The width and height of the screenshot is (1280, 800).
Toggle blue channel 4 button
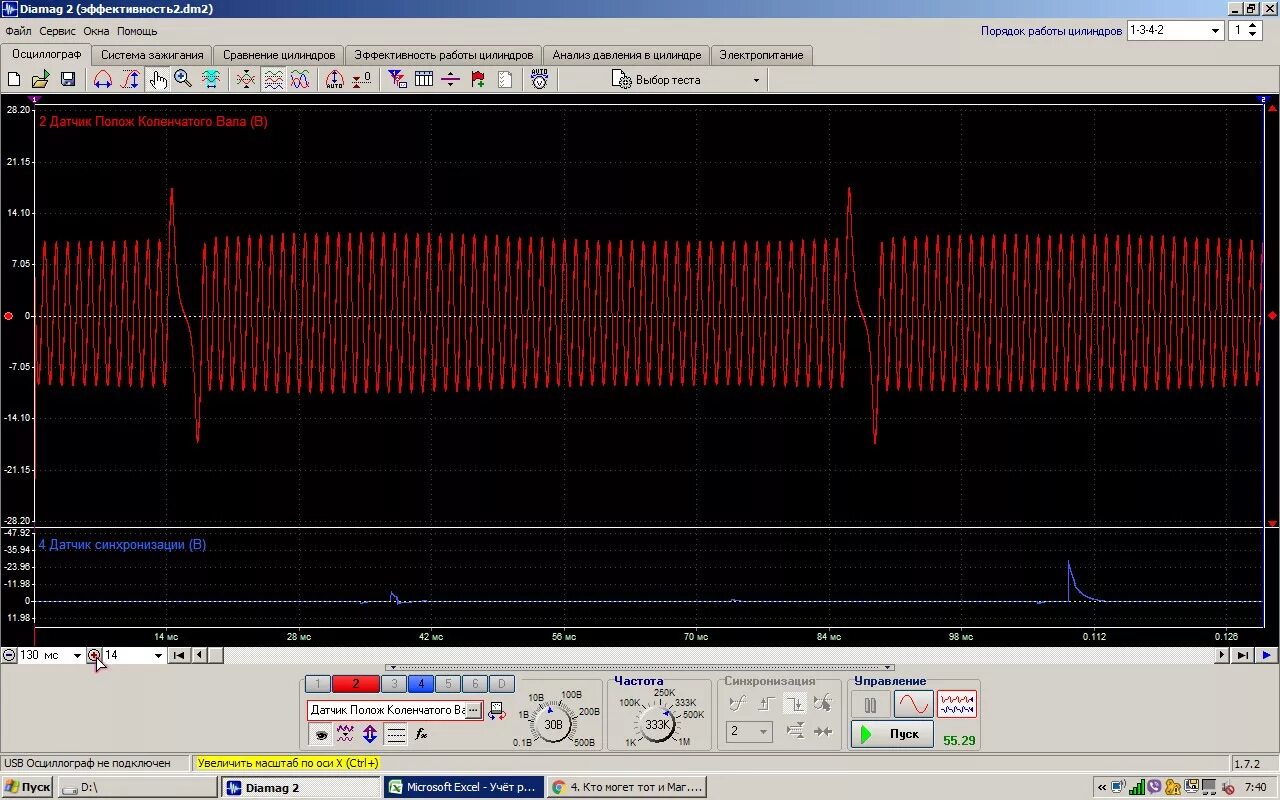point(420,684)
